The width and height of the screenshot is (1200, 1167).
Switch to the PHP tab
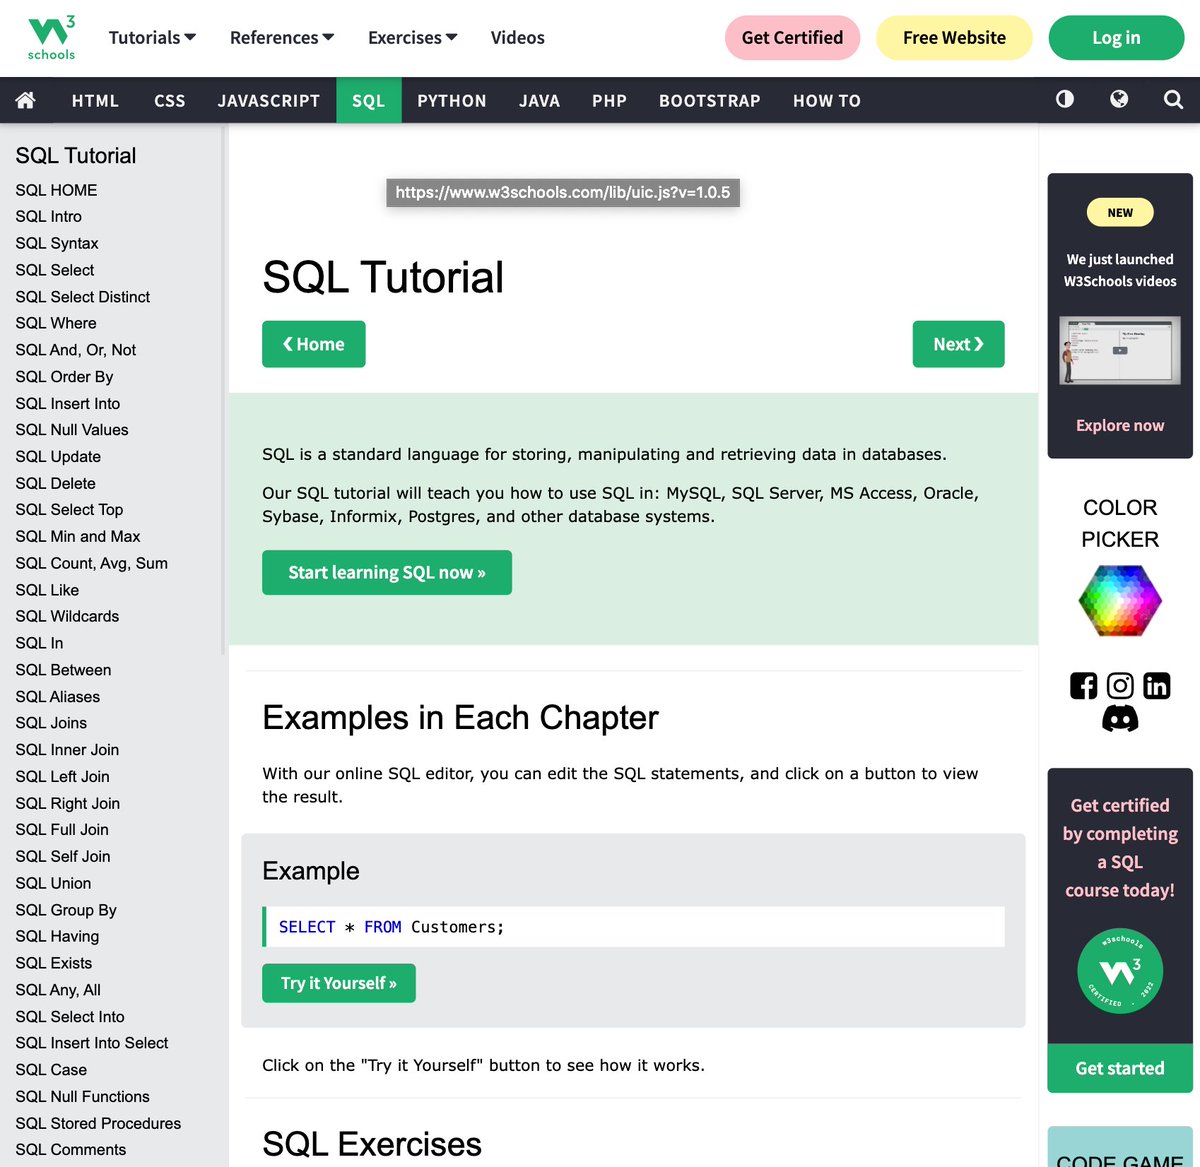tap(609, 100)
